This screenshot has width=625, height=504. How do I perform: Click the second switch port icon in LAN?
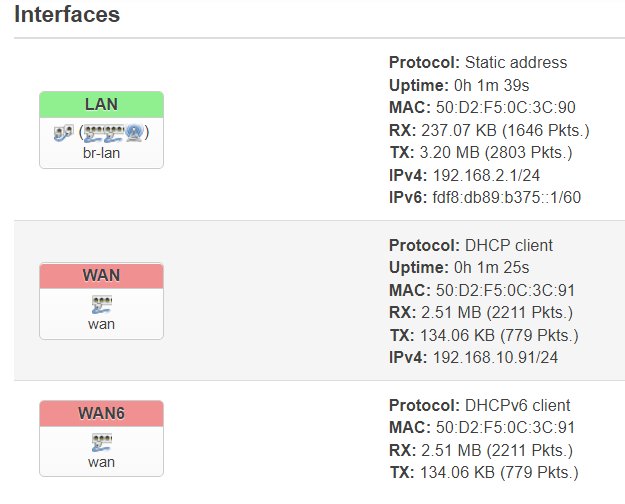click(114, 134)
